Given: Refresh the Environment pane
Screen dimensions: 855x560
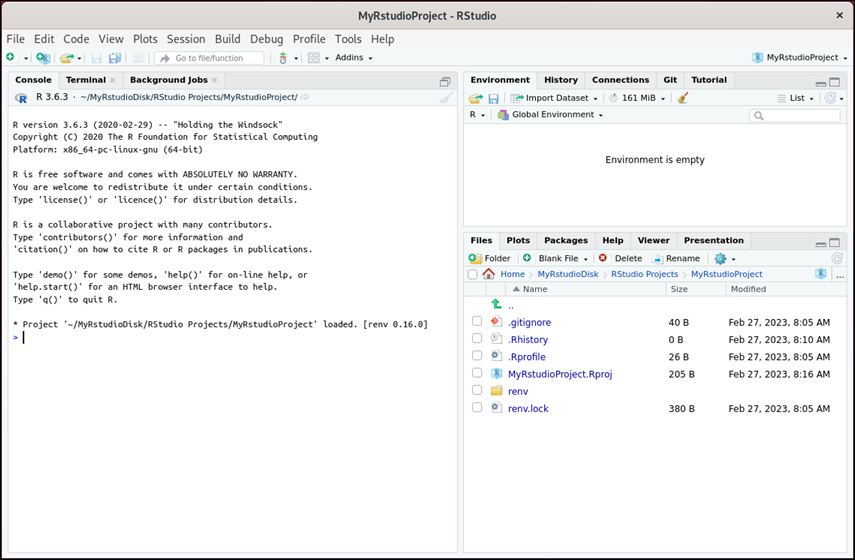Looking at the screenshot, I should tap(830, 98).
